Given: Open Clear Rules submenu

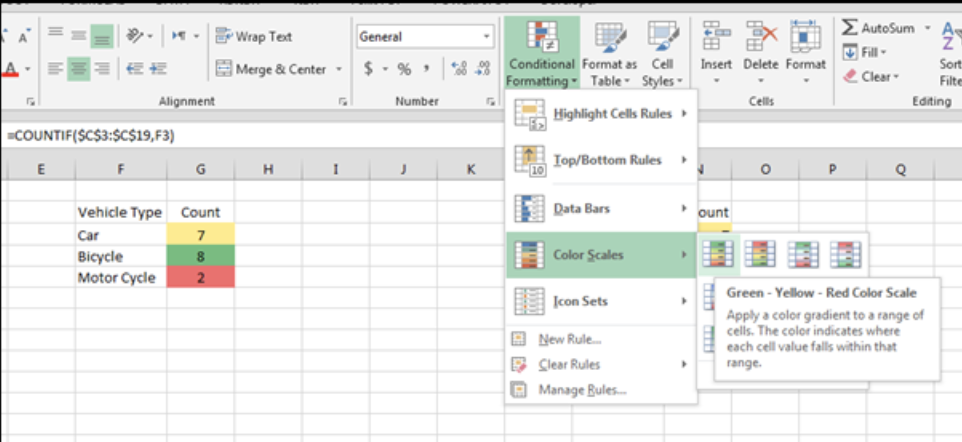Looking at the screenshot, I should point(601,365).
